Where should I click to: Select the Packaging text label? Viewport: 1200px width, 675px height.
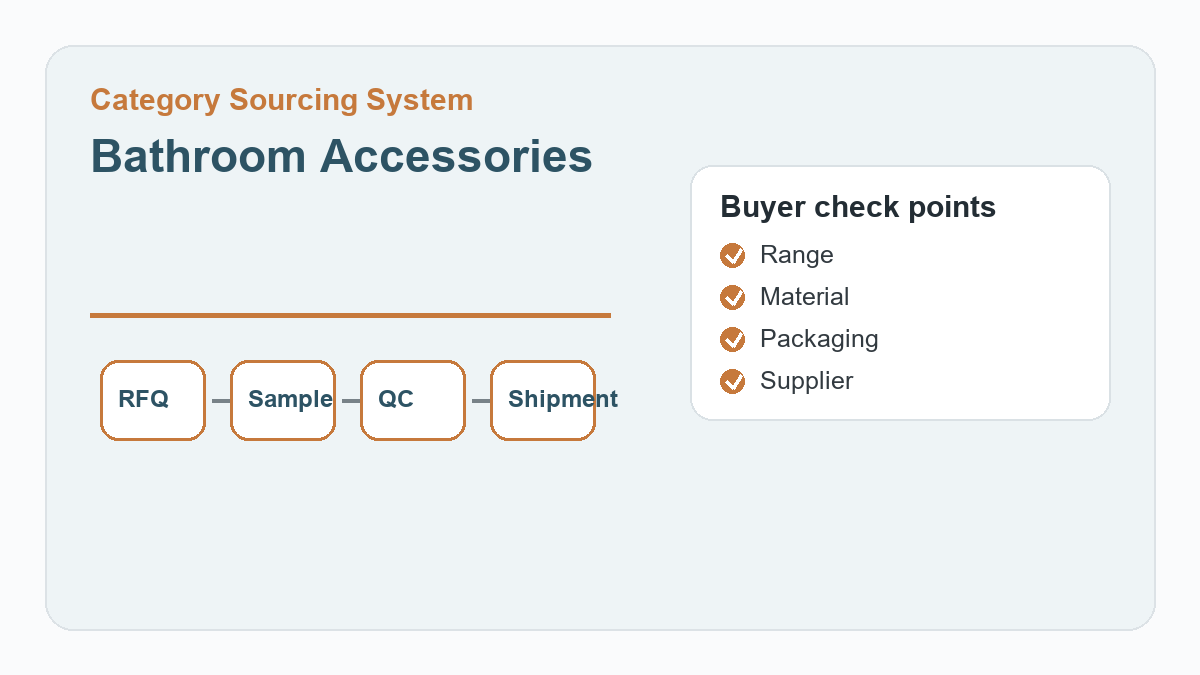819,339
